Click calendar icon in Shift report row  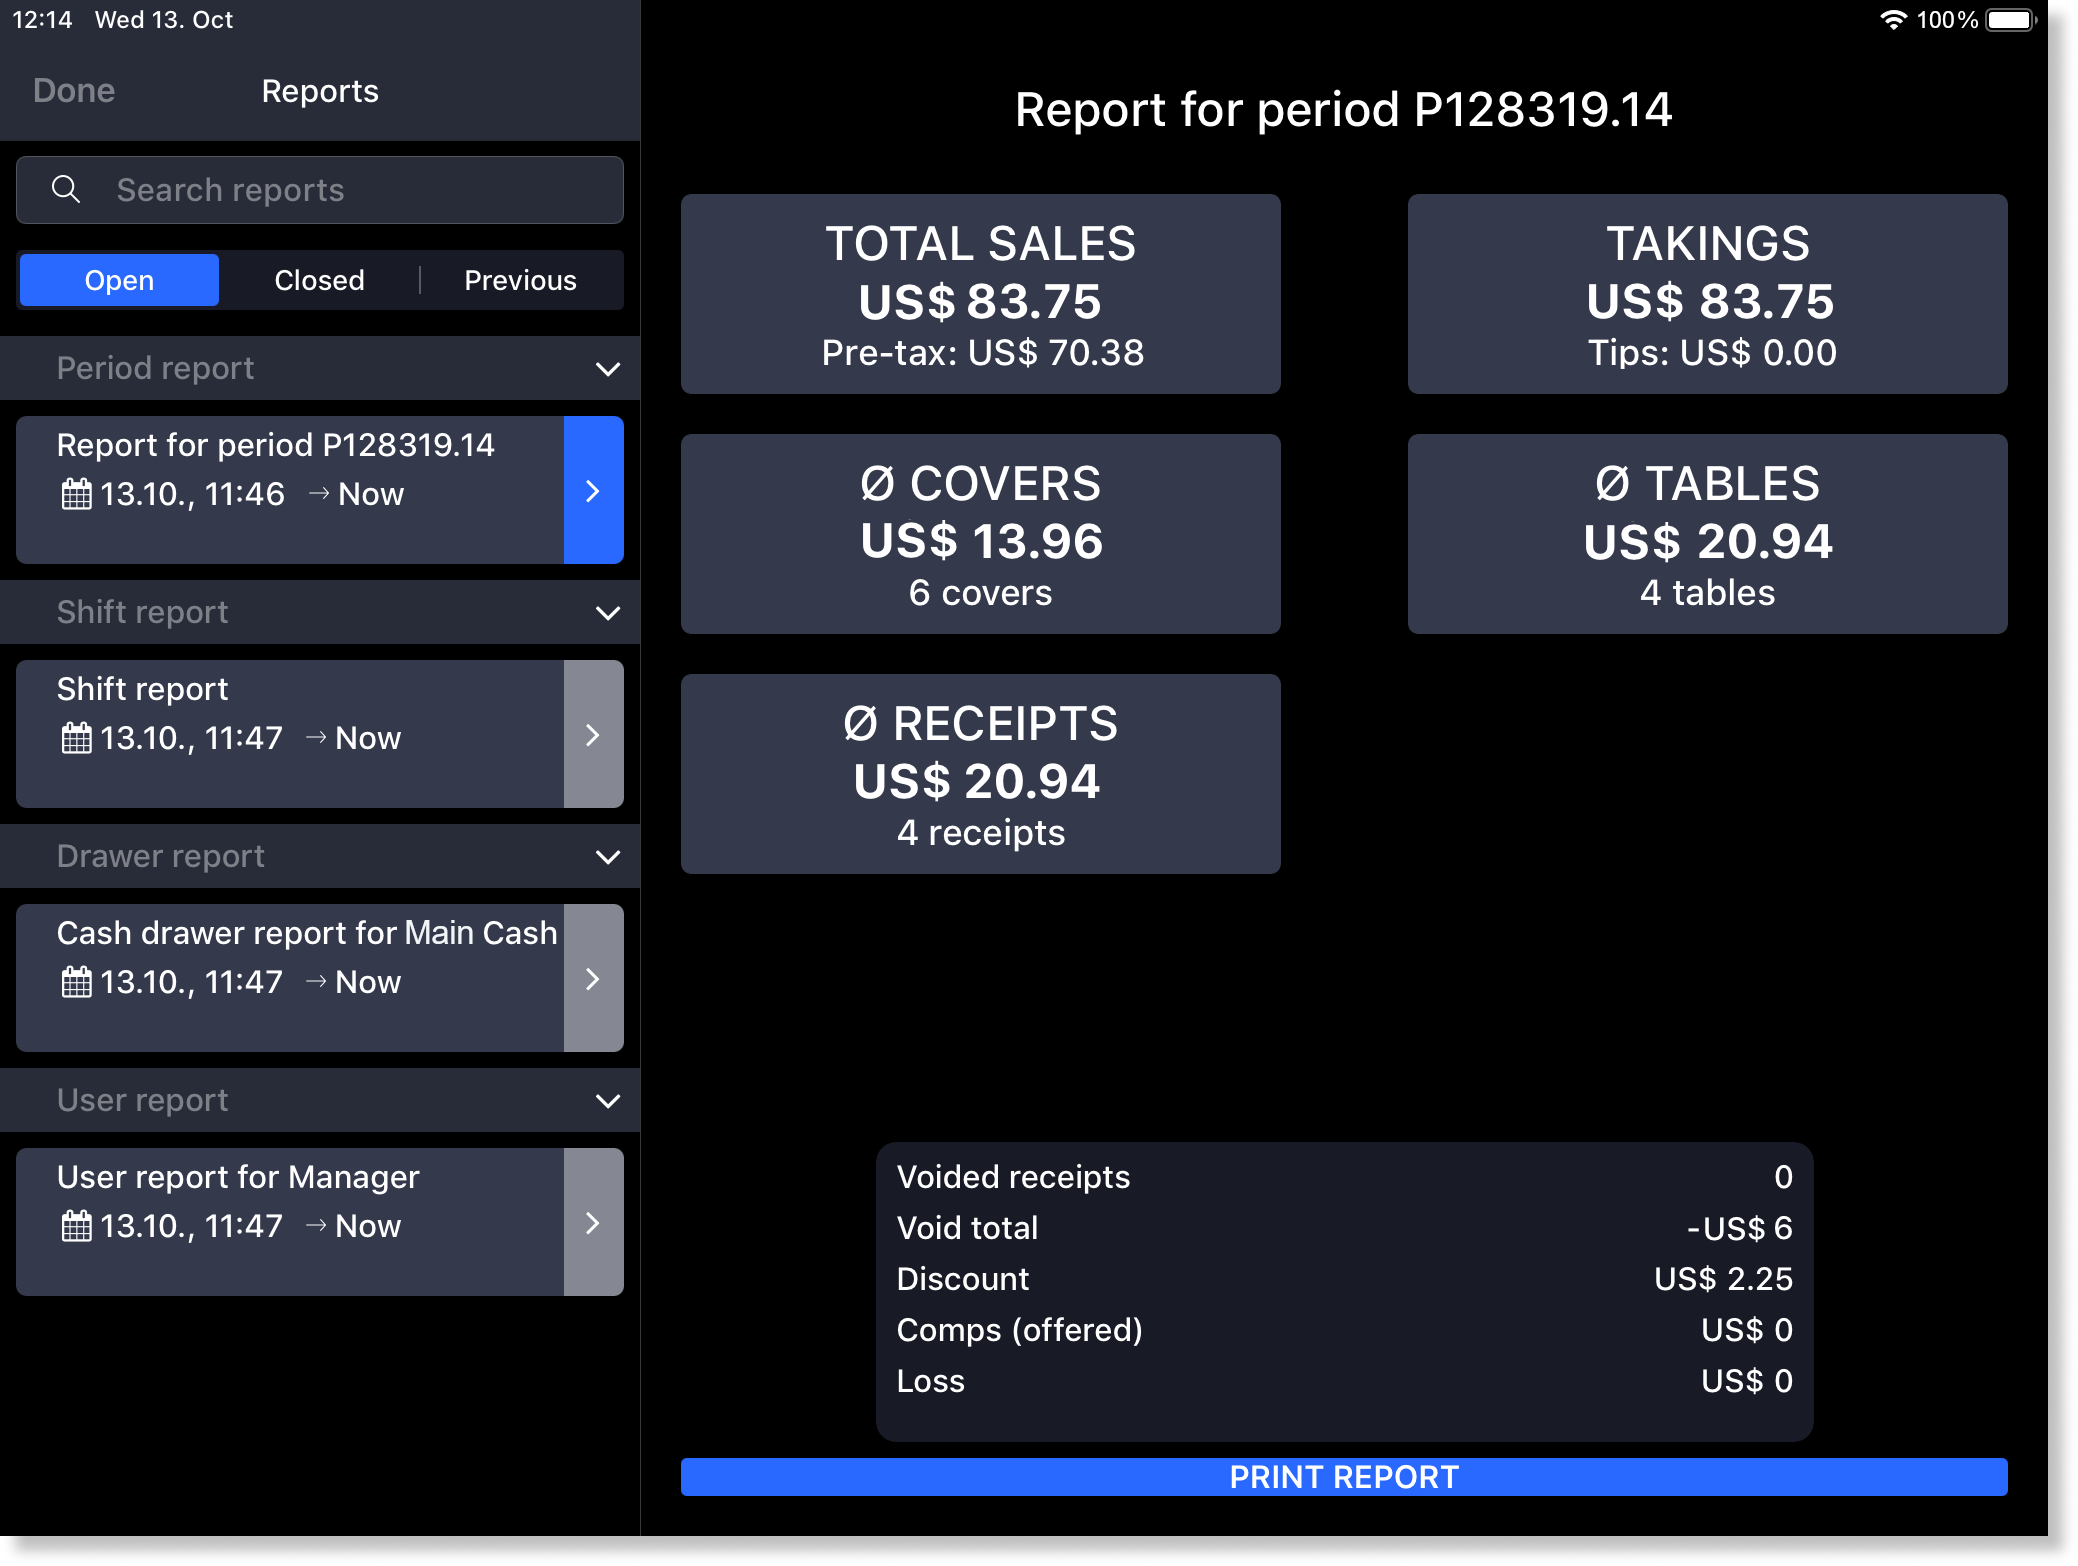pos(76,738)
